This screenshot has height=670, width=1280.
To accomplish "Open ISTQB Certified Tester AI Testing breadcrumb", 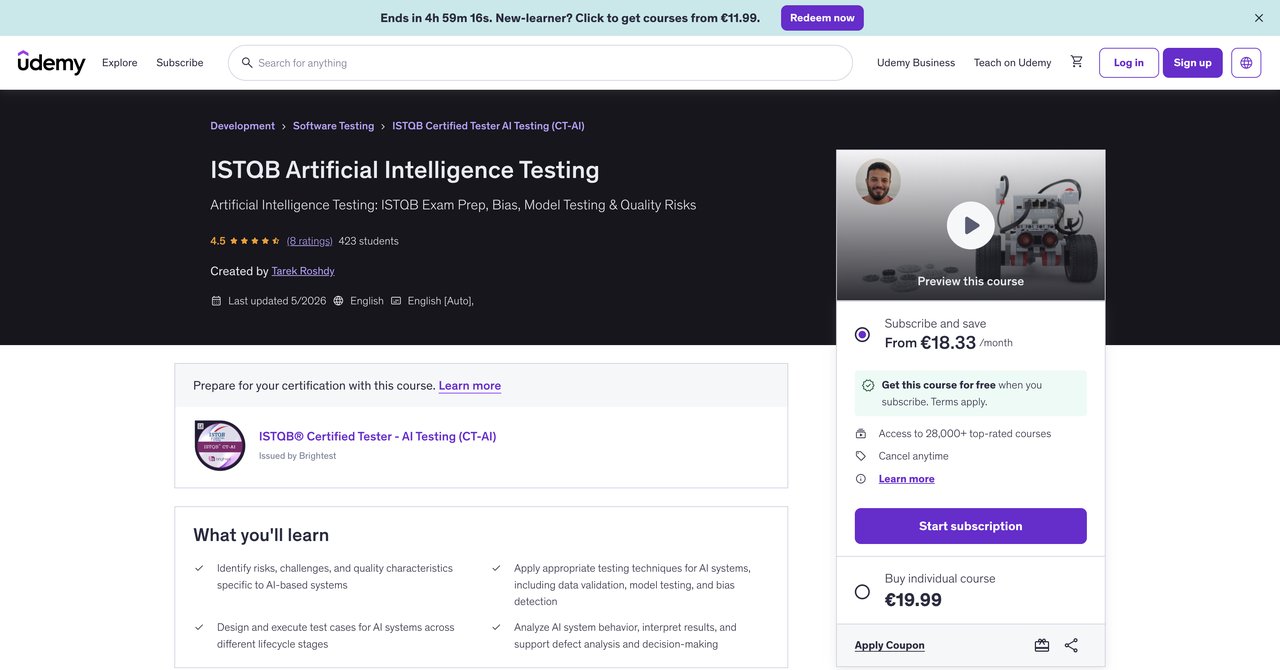I will point(488,126).
